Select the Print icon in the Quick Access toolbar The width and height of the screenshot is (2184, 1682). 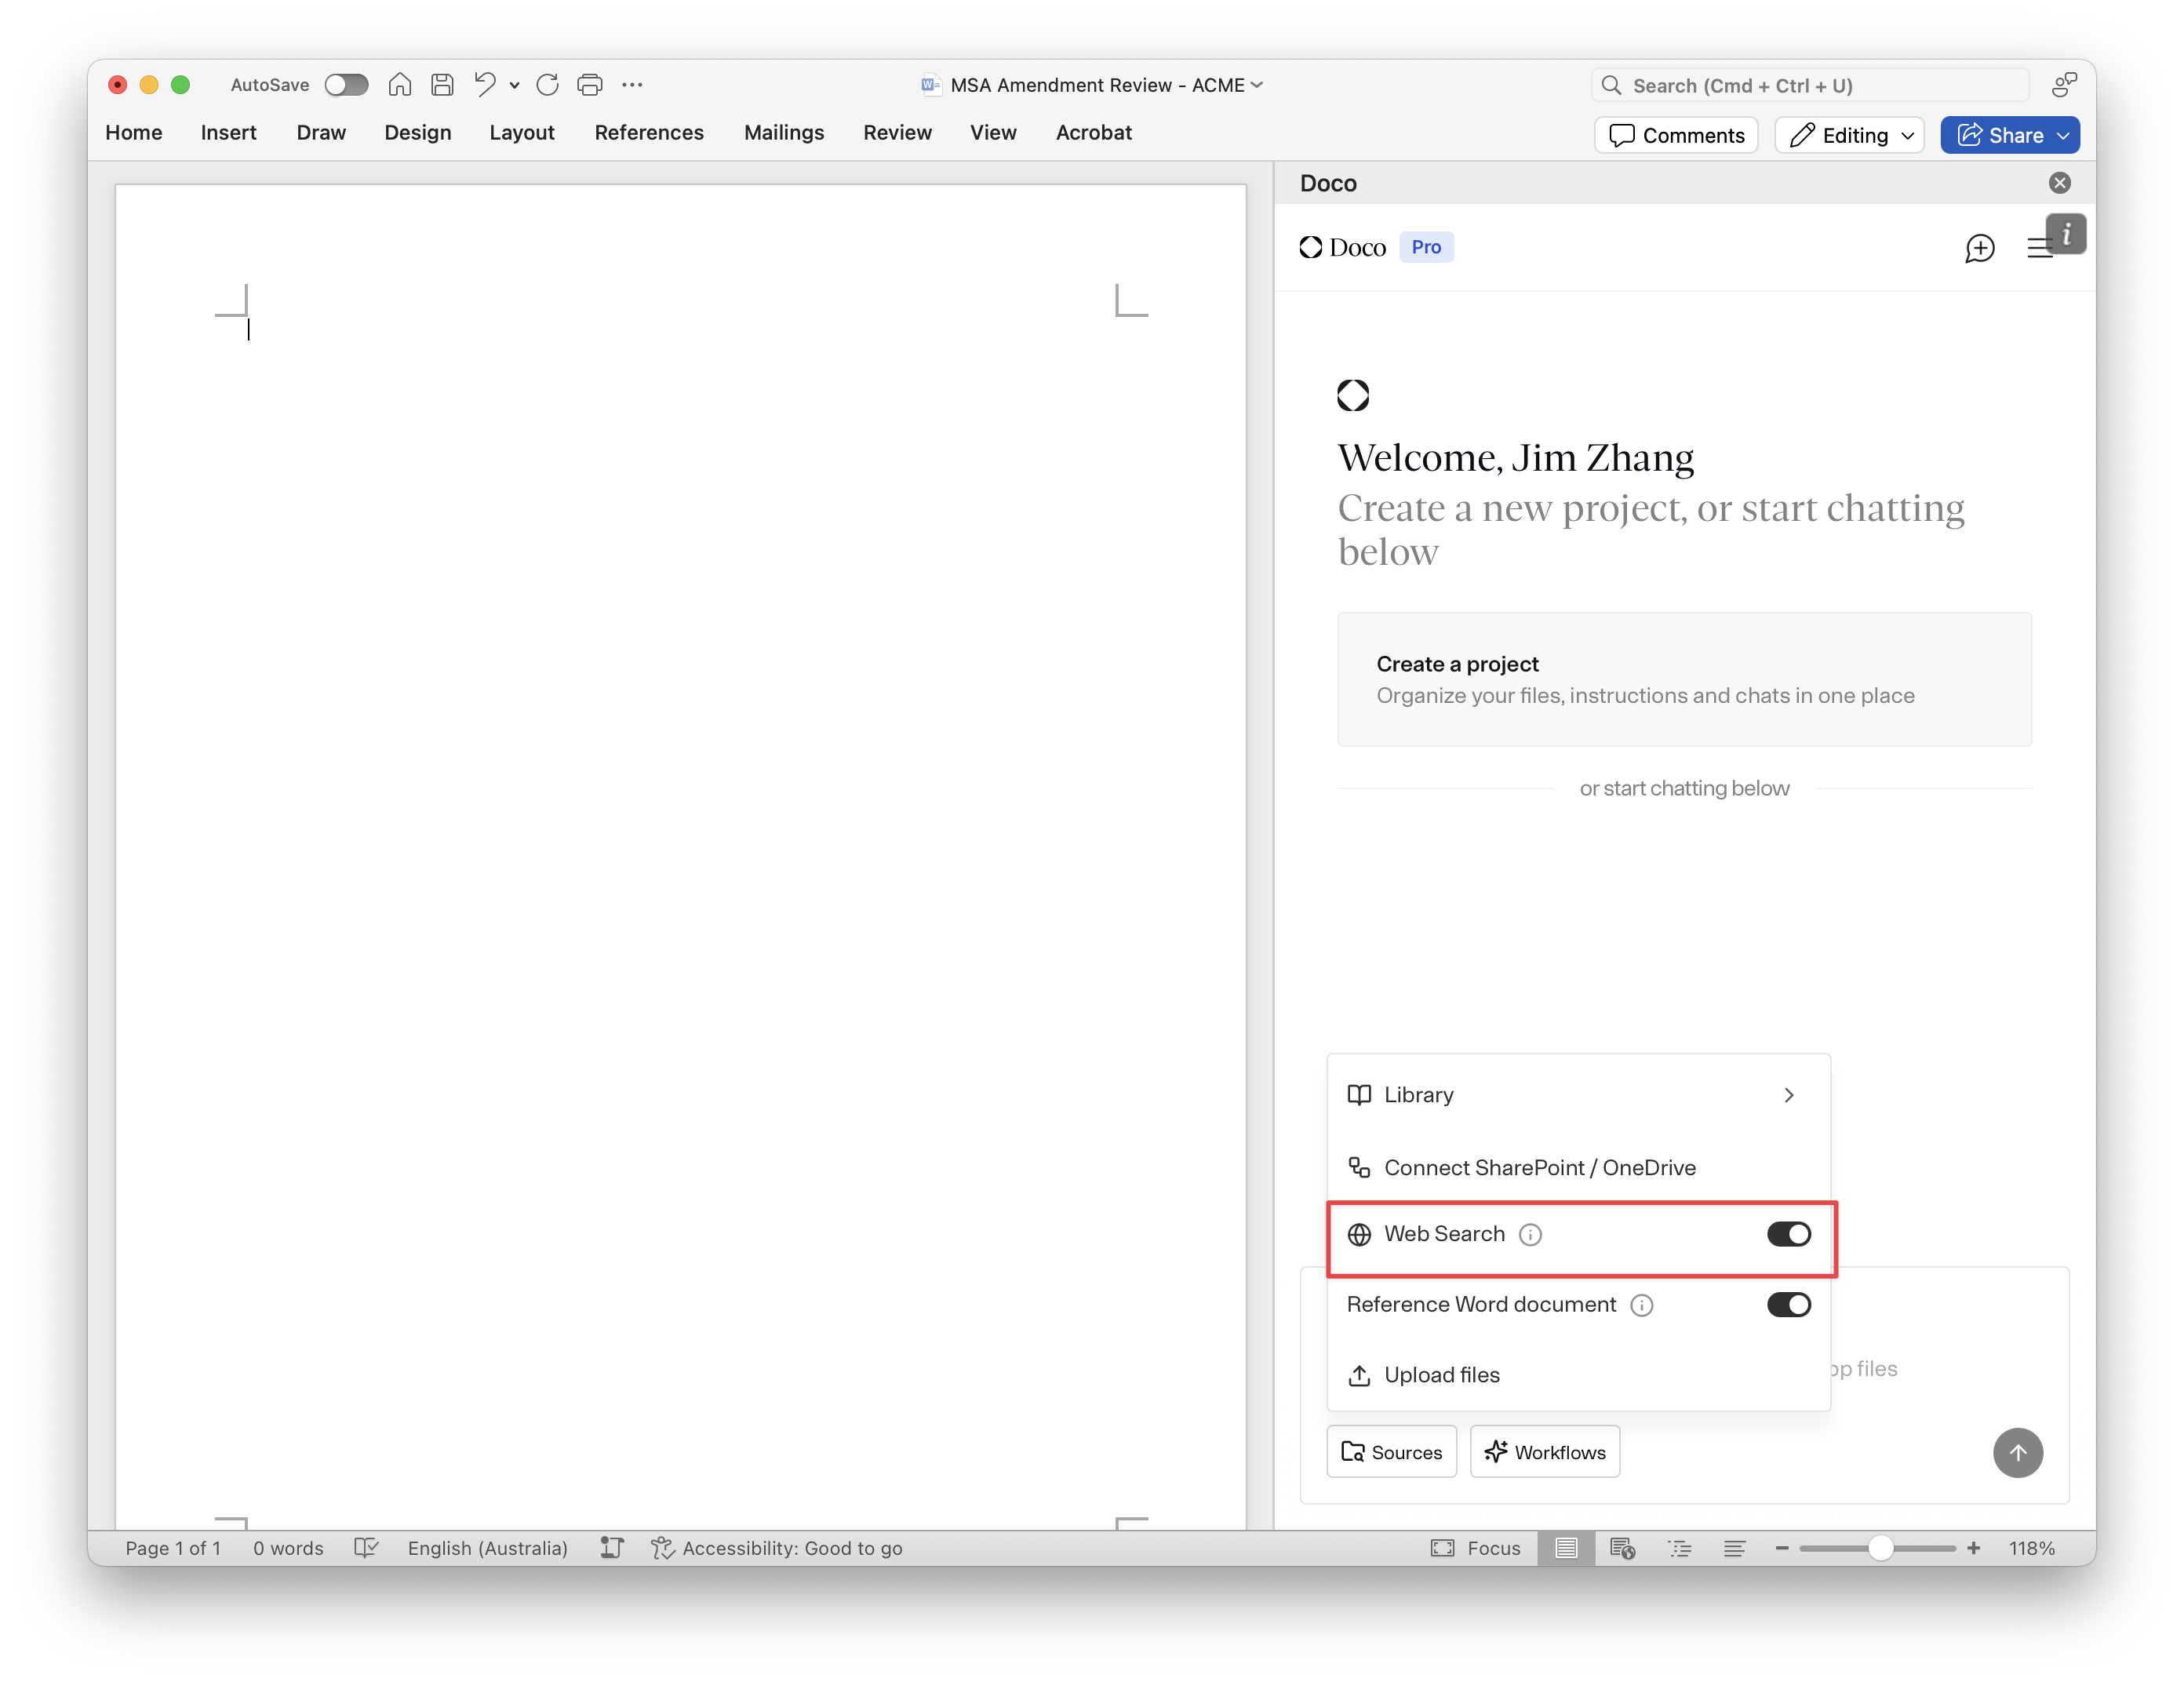pyautogui.click(x=589, y=85)
